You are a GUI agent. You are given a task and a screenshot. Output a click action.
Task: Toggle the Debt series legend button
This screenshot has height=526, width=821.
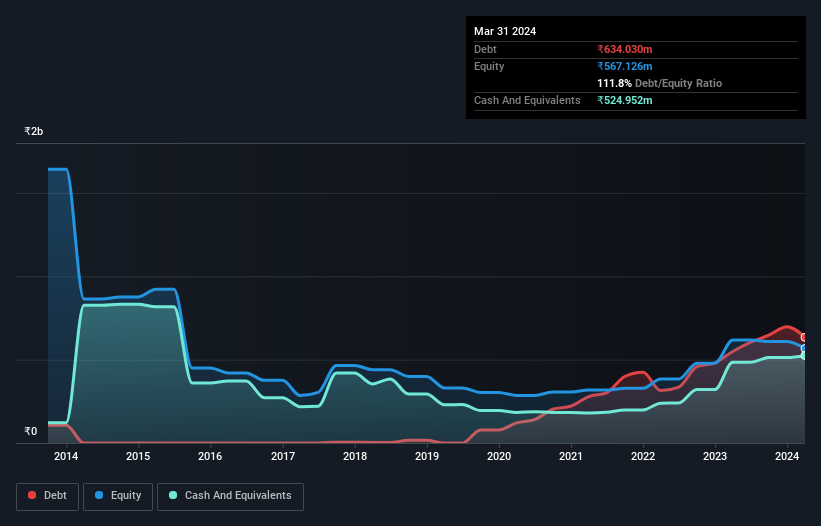[x=47, y=496]
